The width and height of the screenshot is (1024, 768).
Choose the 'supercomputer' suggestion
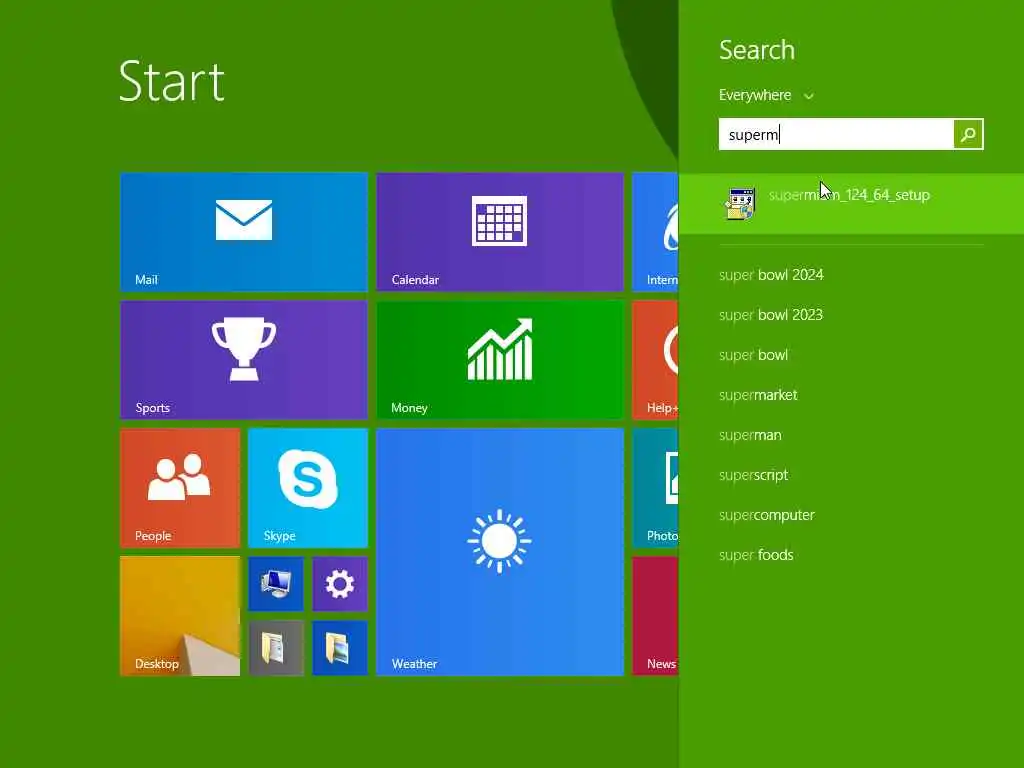click(767, 515)
